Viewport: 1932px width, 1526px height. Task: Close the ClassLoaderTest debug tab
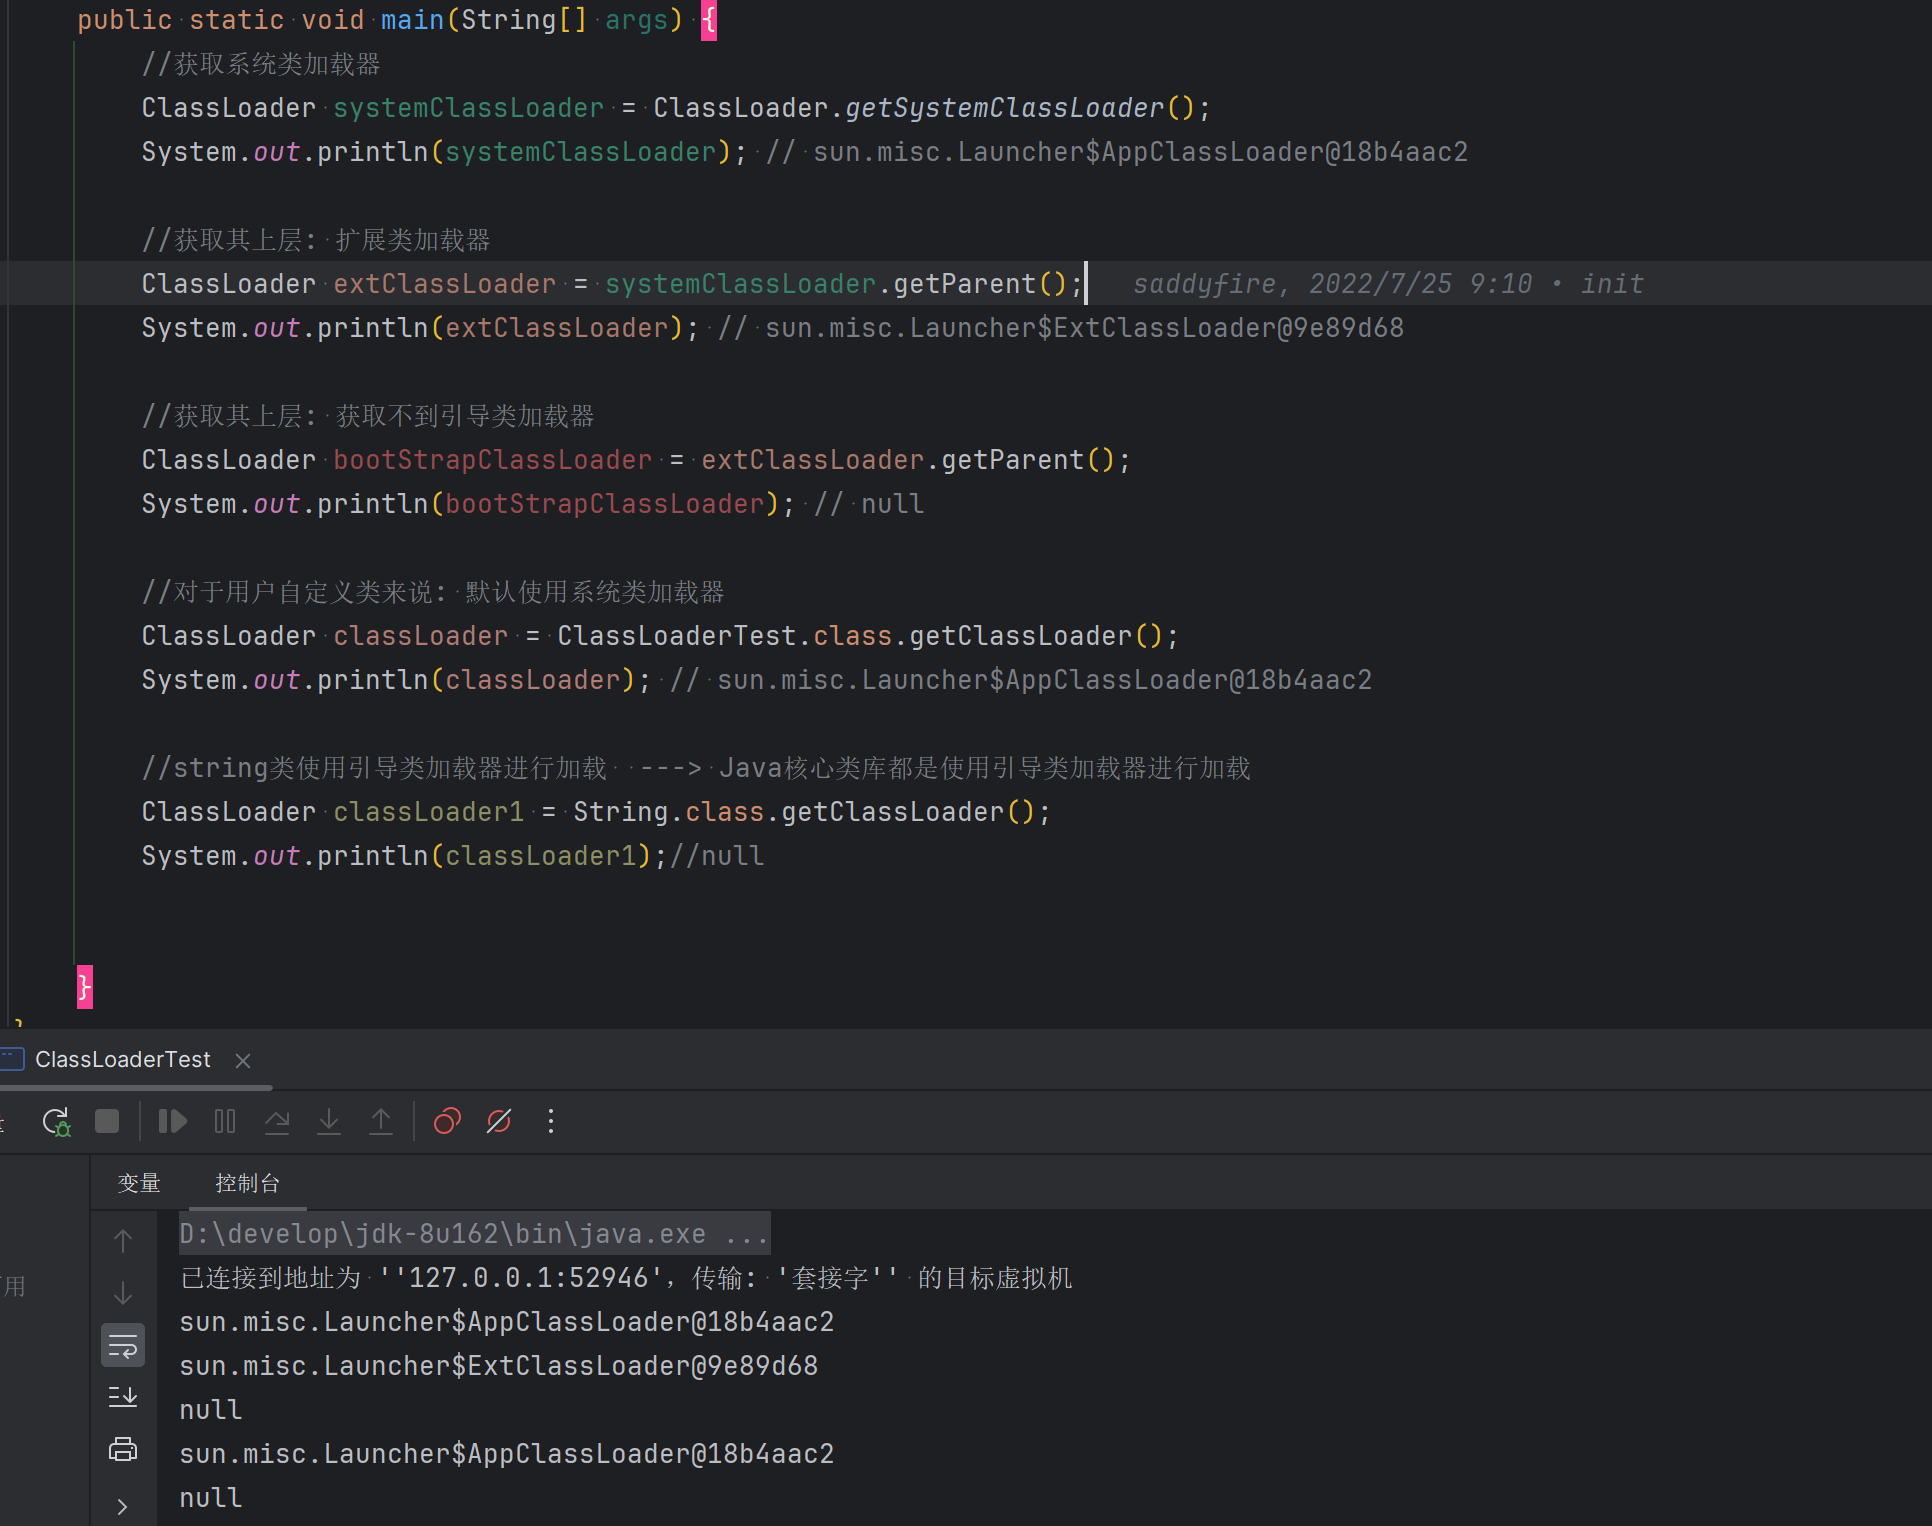[x=243, y=1060]
